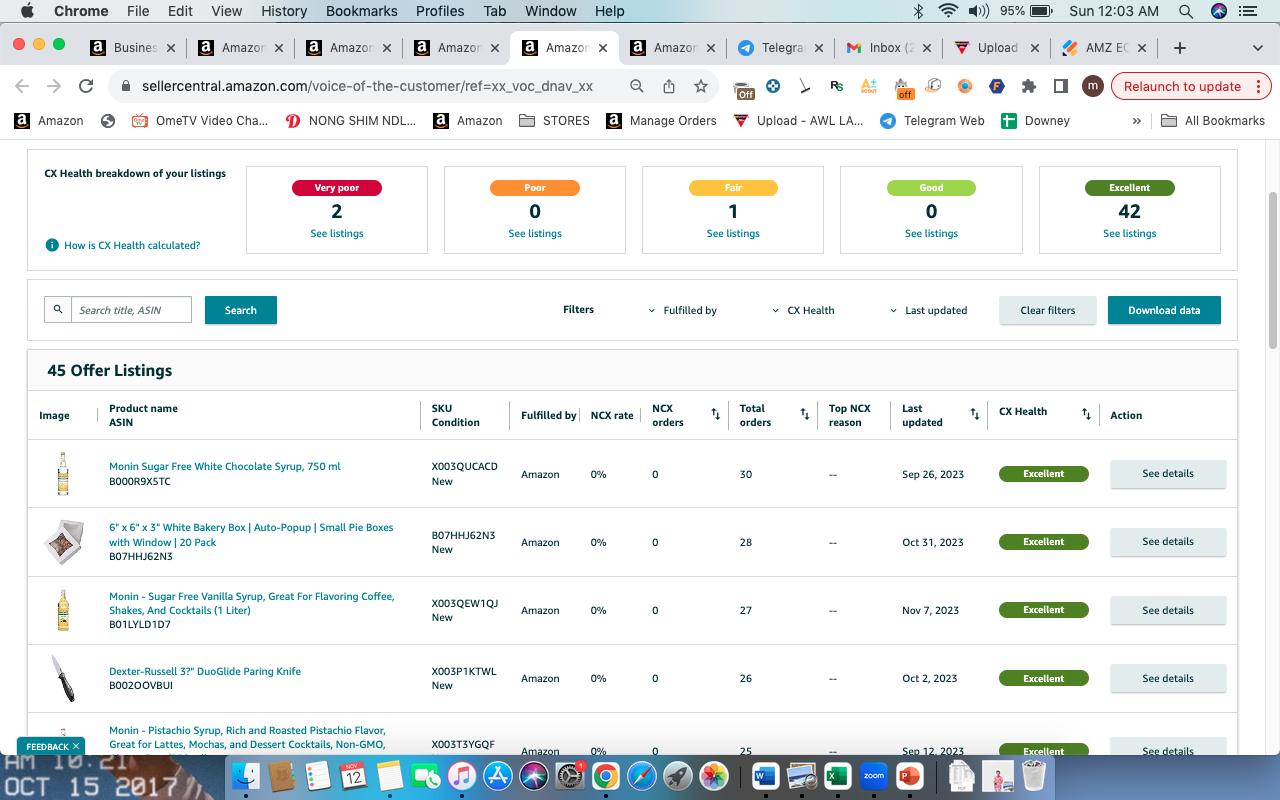Open Safari from the Dock
The width and height of the screenshot is (1280, 800).
(641, 775)
